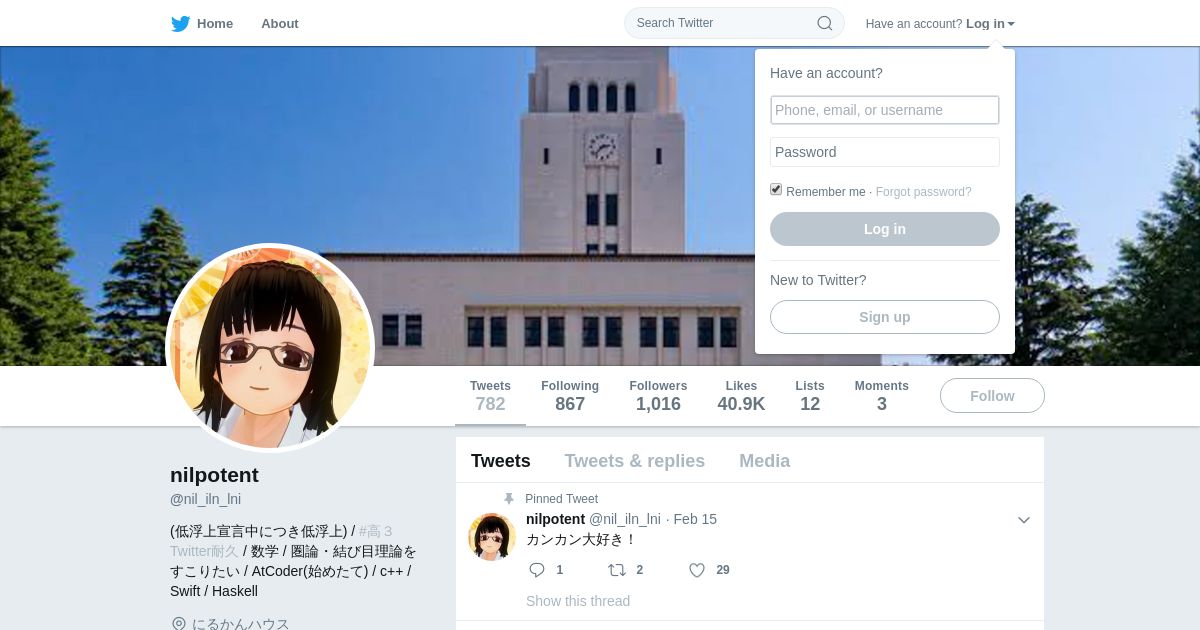Image resolution: width=1200 pixels, height=630 pixels.
Task: Click the Forgot password? link
Action: (x=923, y=192)
